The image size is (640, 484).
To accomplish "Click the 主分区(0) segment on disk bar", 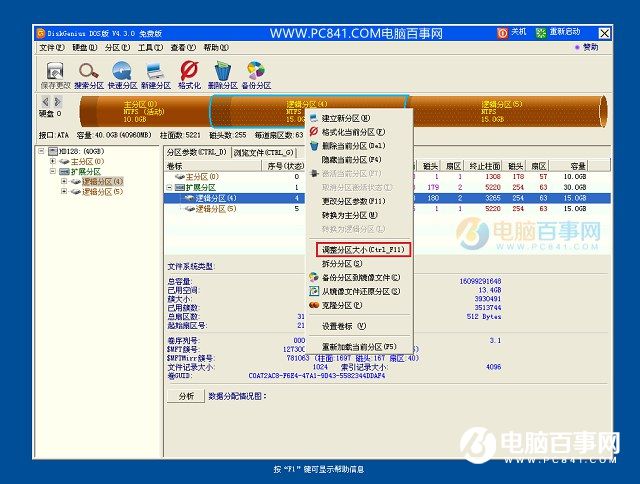I will click(x=144, y=111).
